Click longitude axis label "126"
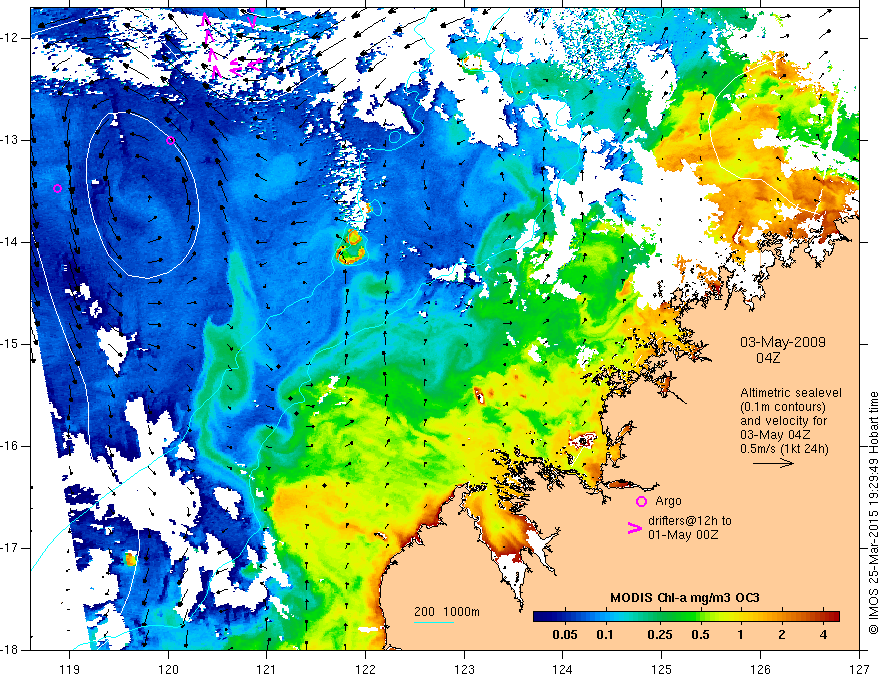Image resolution: width=880 pixels, height=680 pixels. click(x=760, y=669)
